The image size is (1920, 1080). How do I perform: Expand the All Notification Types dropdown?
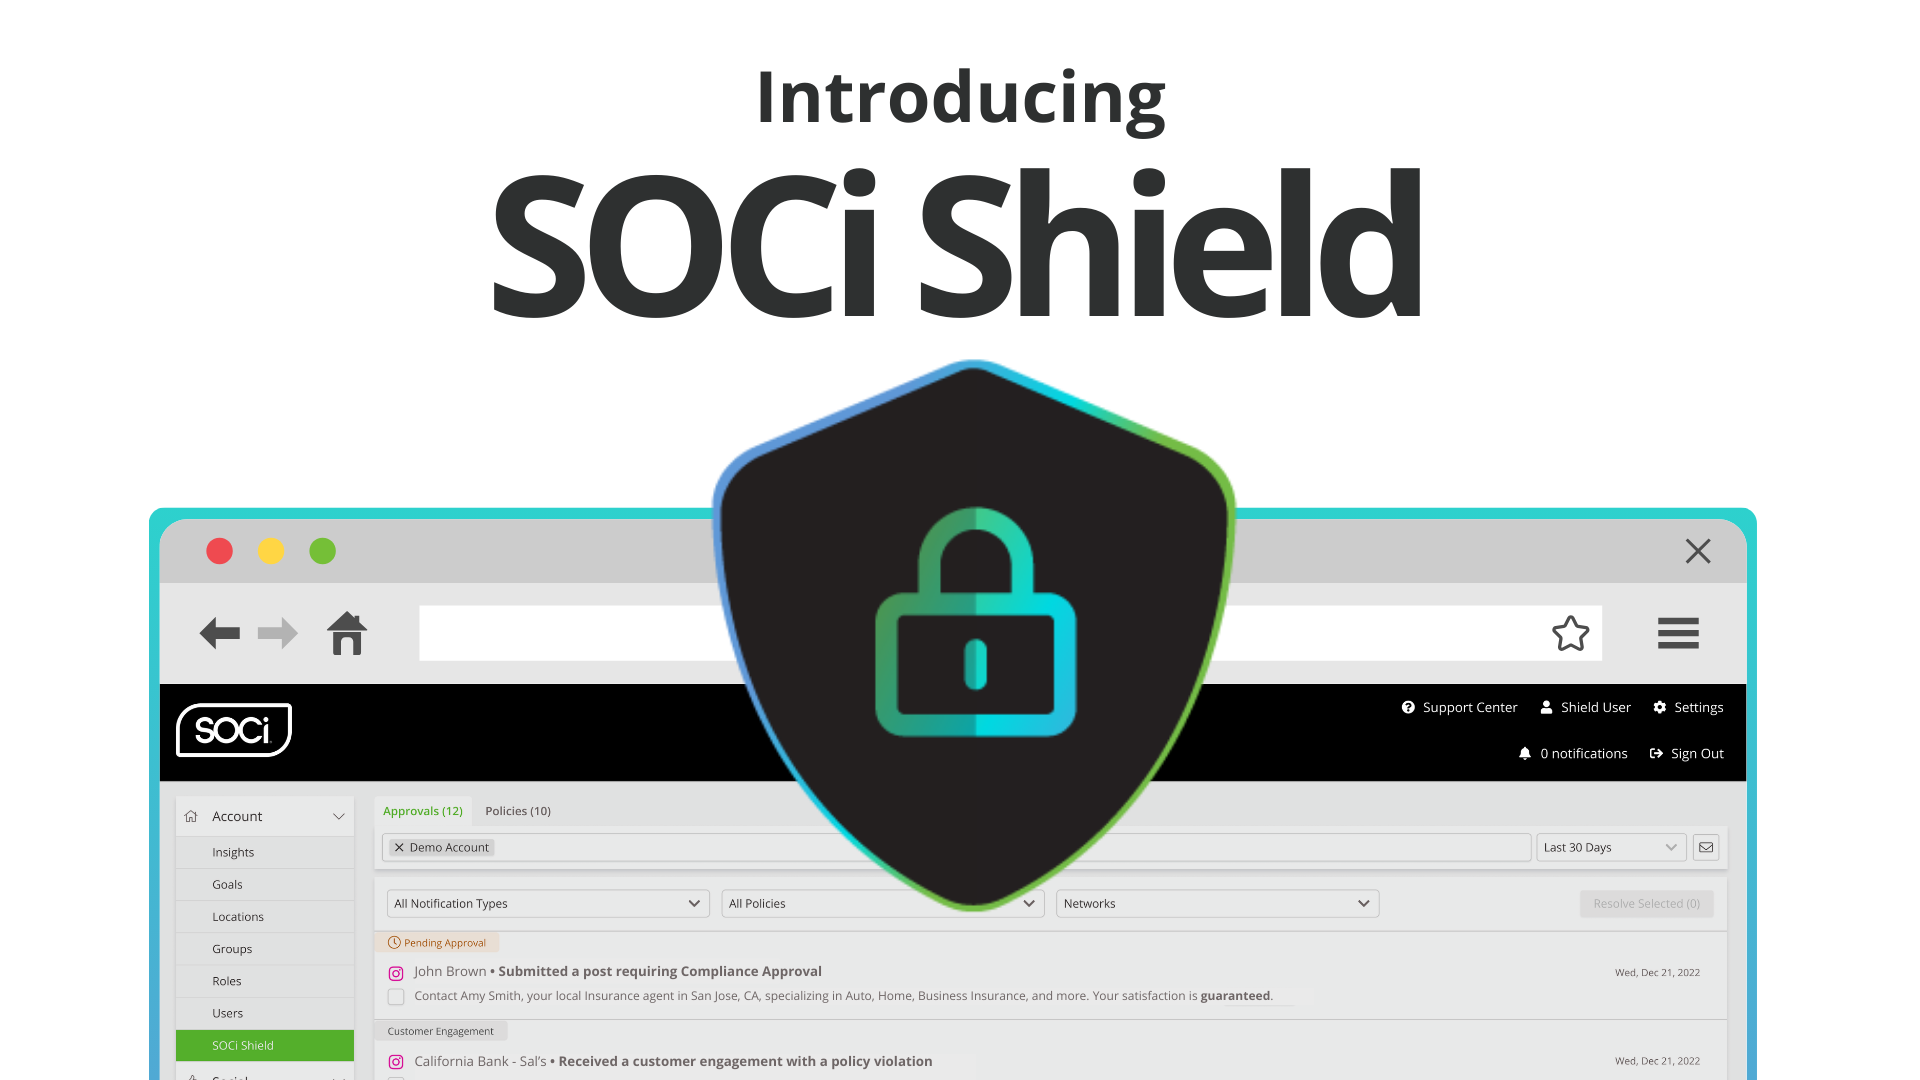tap(546, 902)
